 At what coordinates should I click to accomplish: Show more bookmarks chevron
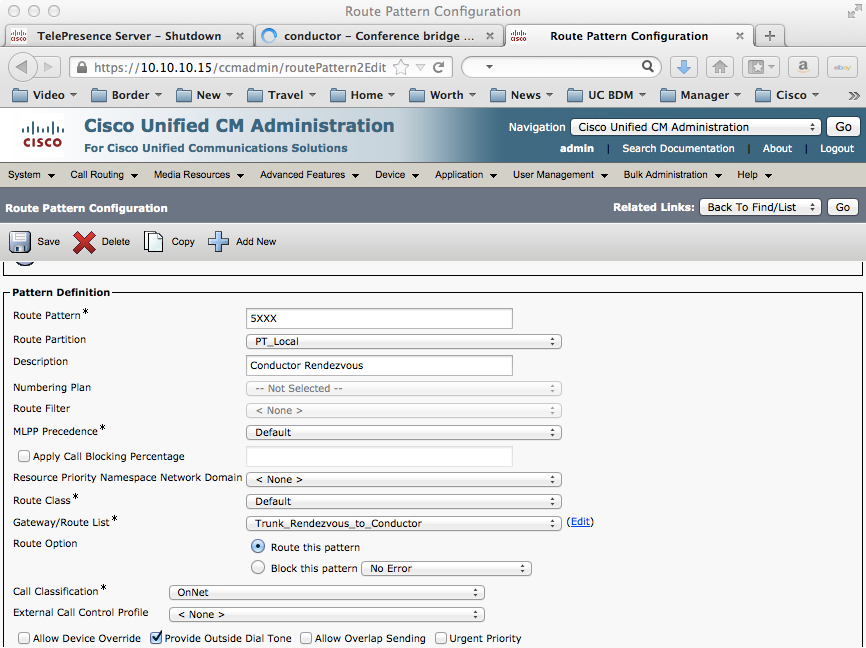tap(854, 96)
